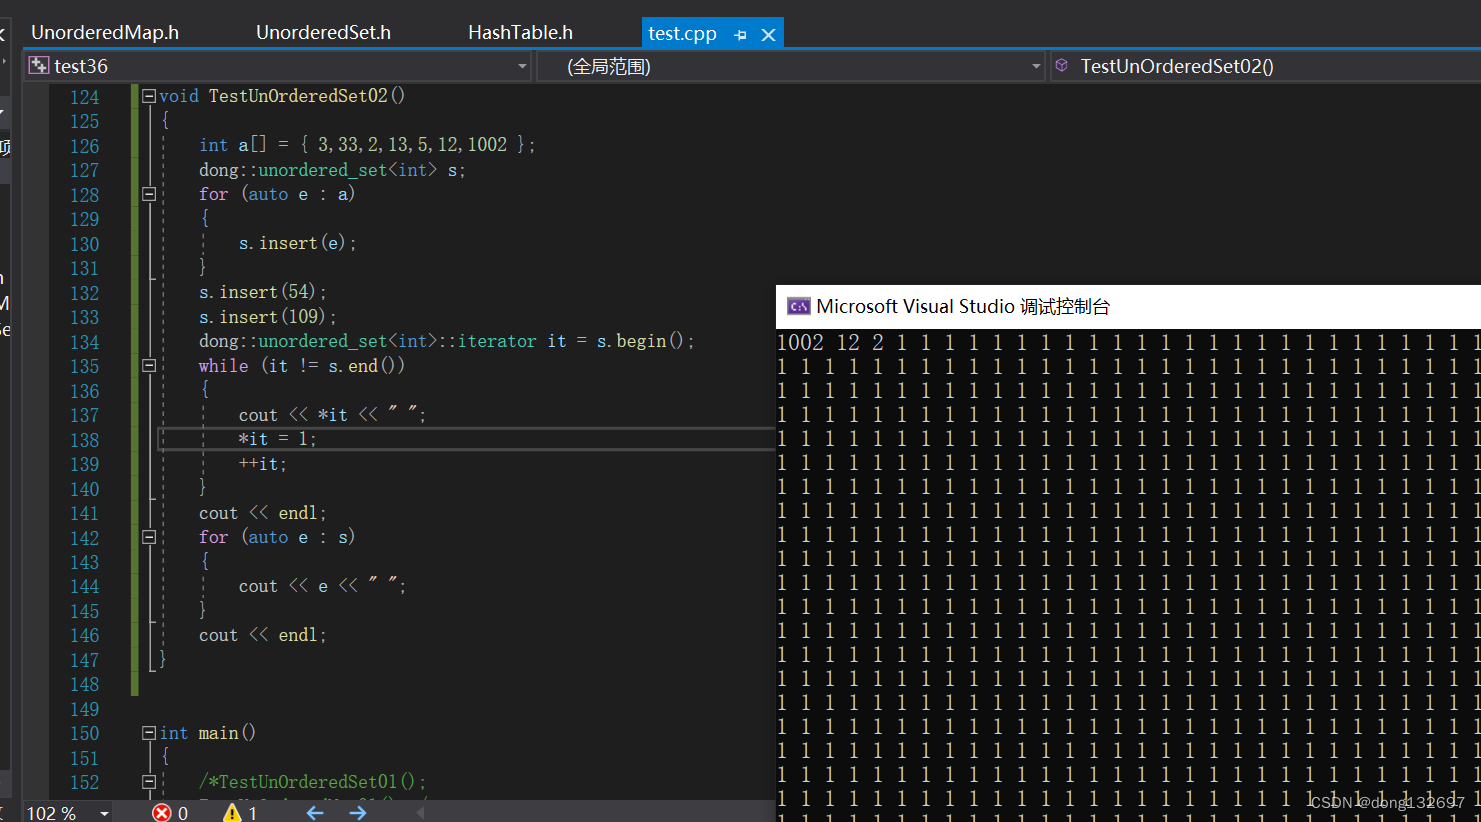Collapse the main function at line 150

149,733
